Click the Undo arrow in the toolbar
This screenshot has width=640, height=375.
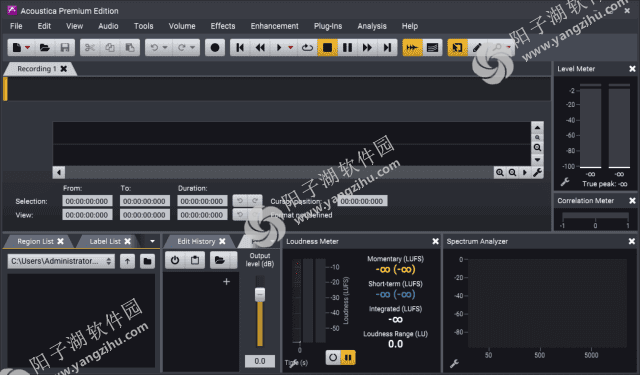click(154, 48)
